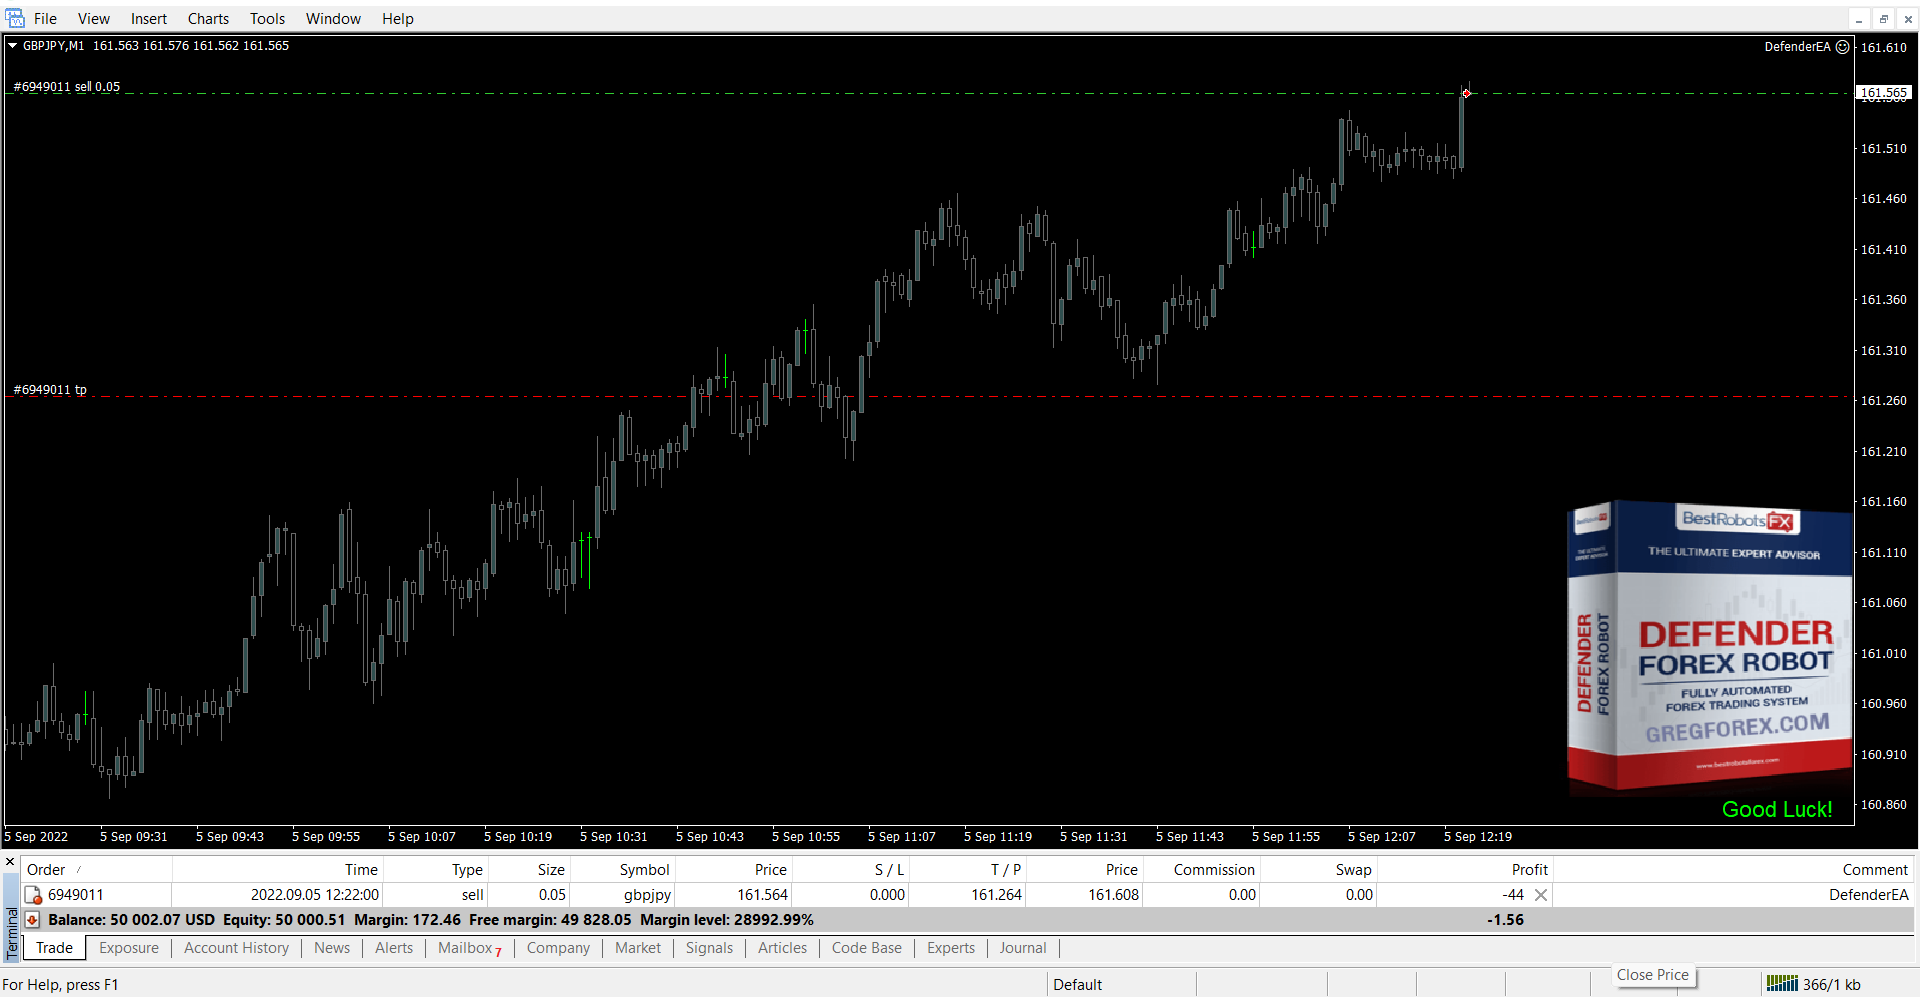This screenshot has height=997, width=1920.
Task: Click the #6949011 tp level line label
Action: pyautogui.click(x=50, y=390)
